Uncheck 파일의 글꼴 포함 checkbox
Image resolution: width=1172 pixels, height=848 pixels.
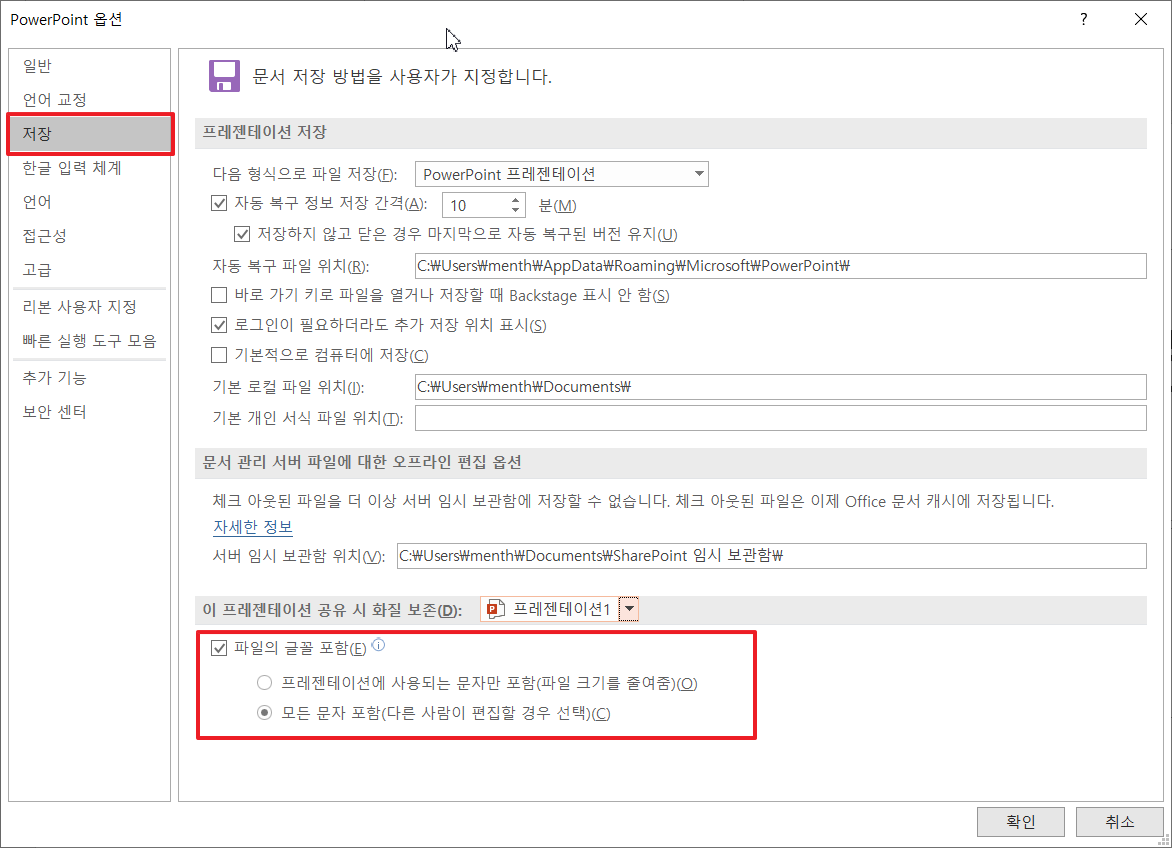coord(219,648)
